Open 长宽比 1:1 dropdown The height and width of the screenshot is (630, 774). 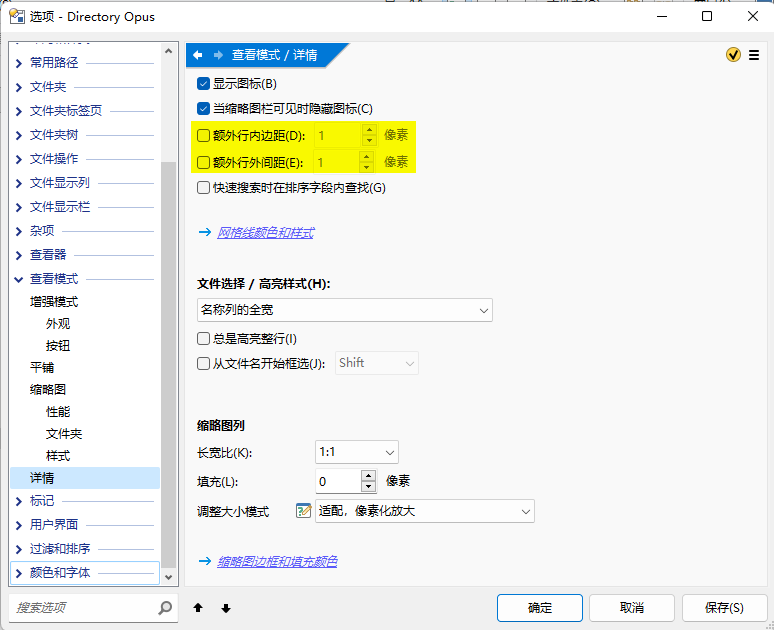tap(356, 452)
